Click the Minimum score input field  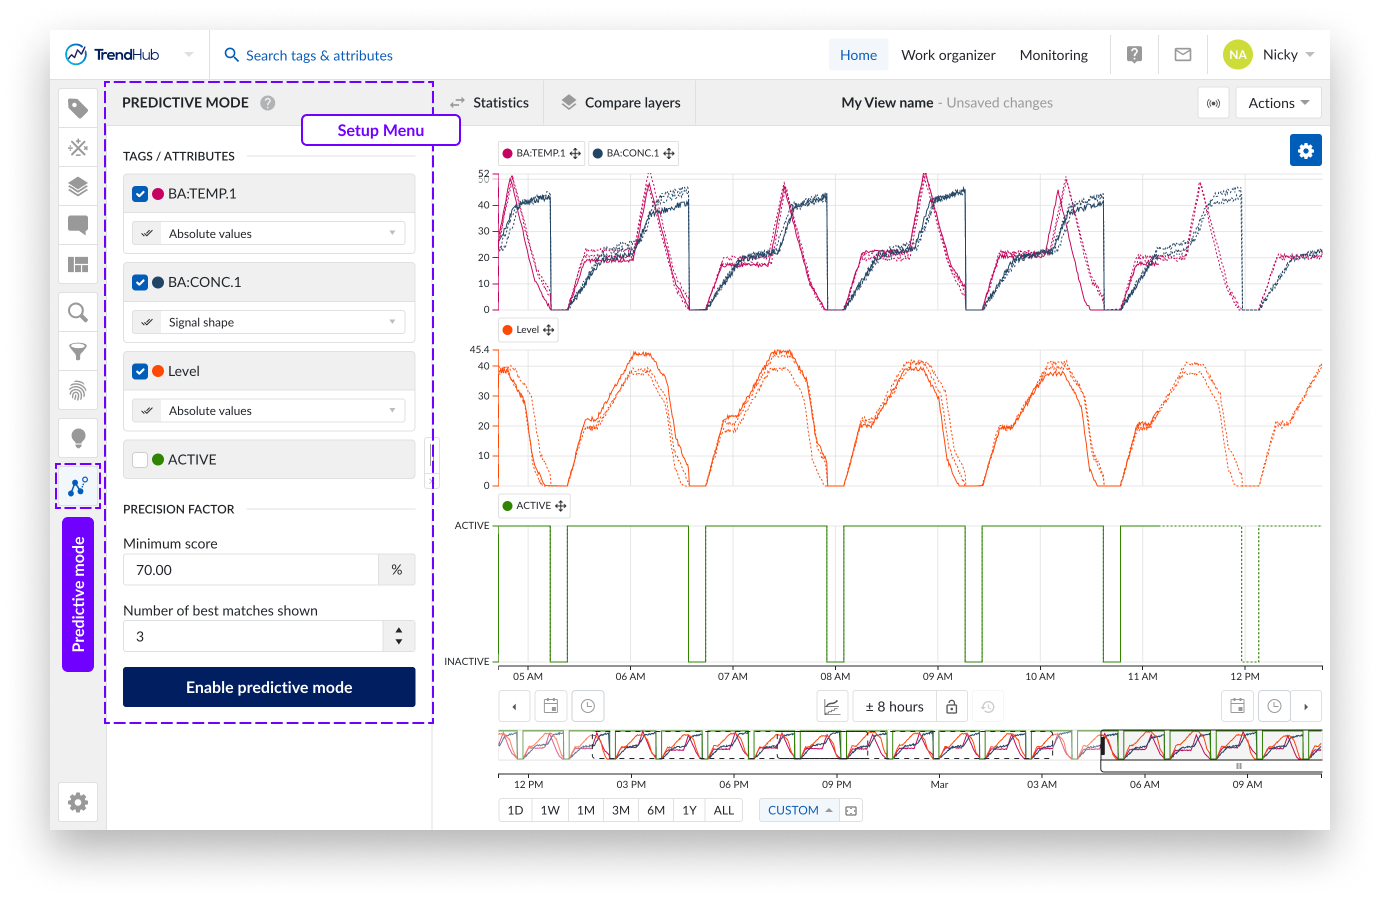[x=250, y=570]
